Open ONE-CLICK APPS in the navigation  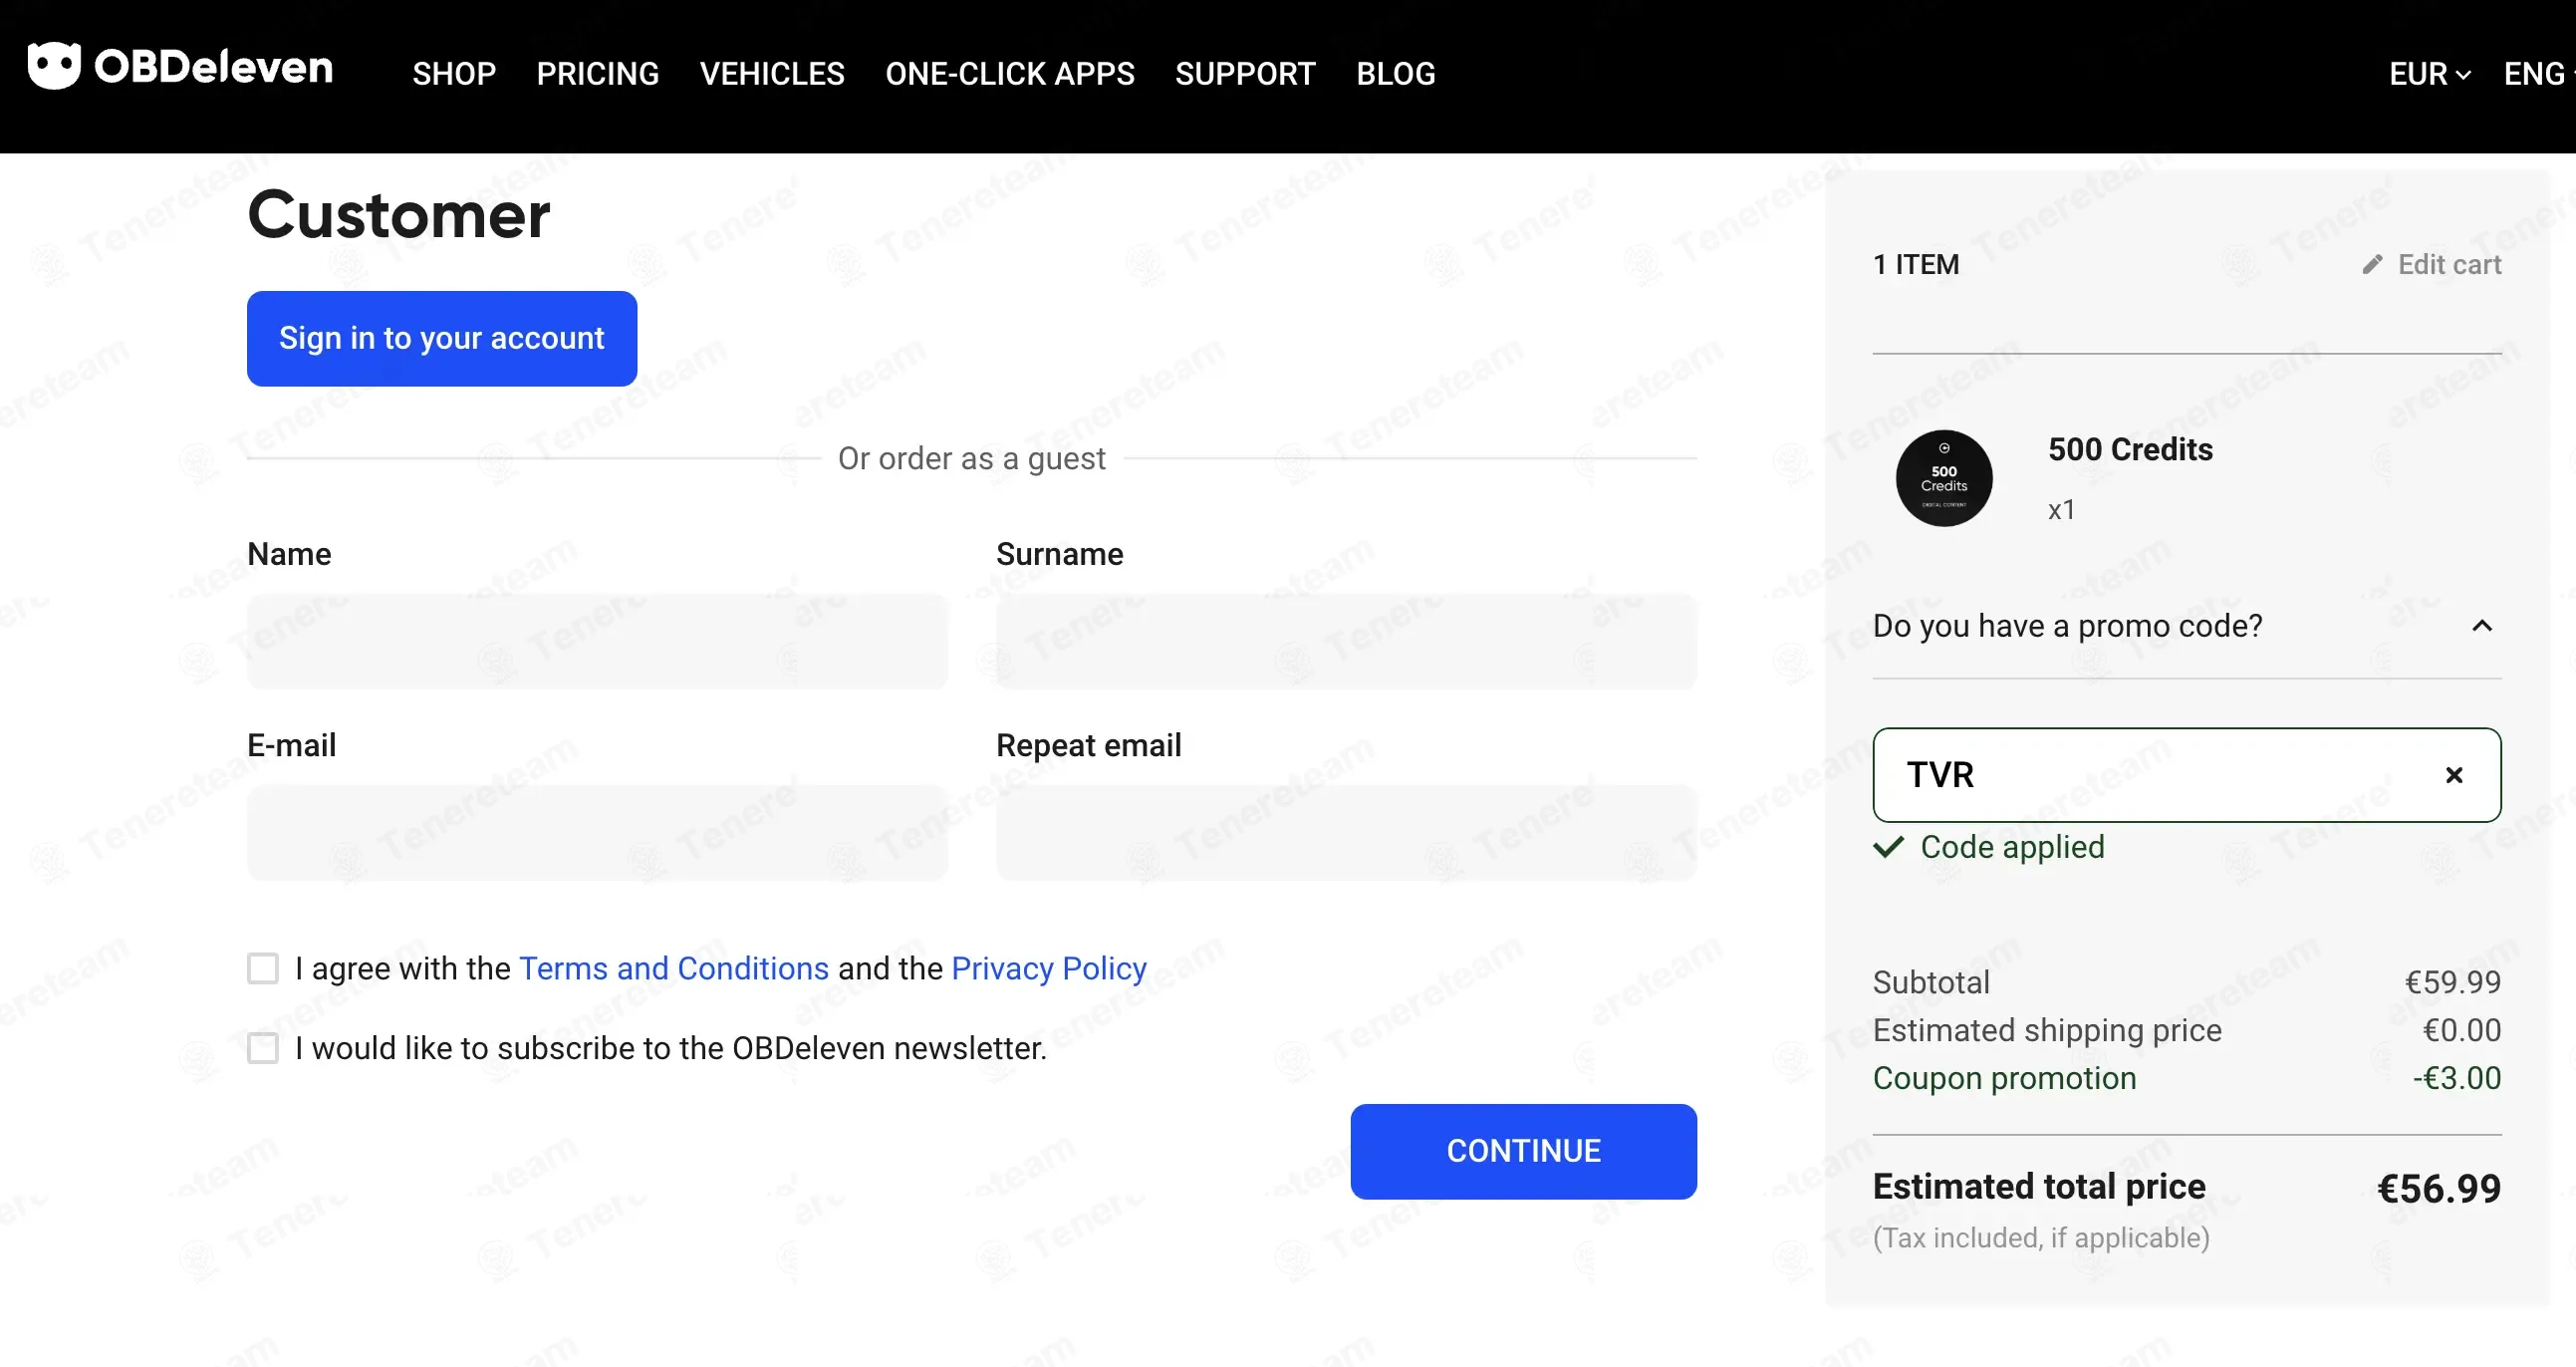tap(1010, 74)
